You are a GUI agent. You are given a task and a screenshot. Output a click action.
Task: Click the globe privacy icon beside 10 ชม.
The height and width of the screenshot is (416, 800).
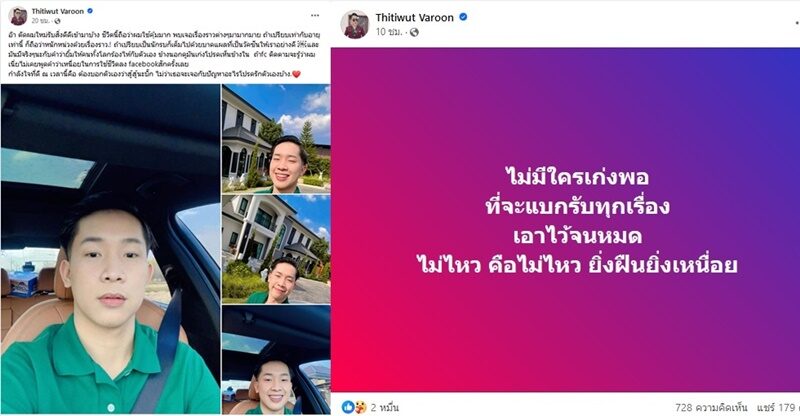[x=414, y=32]
